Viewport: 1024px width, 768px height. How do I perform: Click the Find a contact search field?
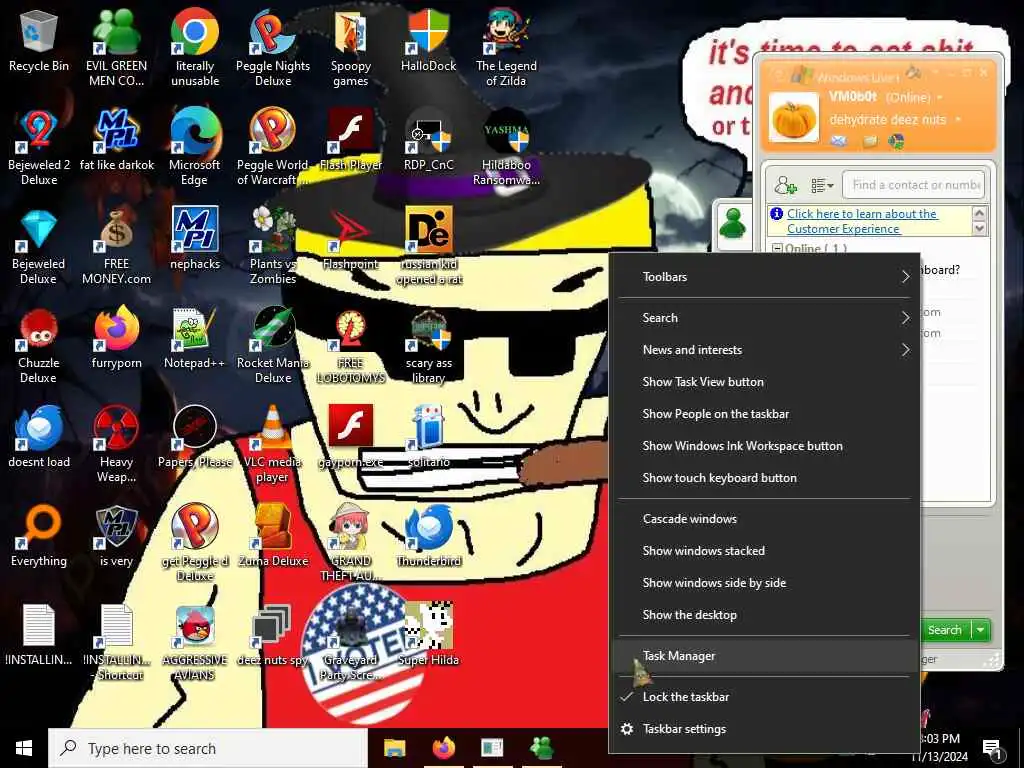point(913,185)
